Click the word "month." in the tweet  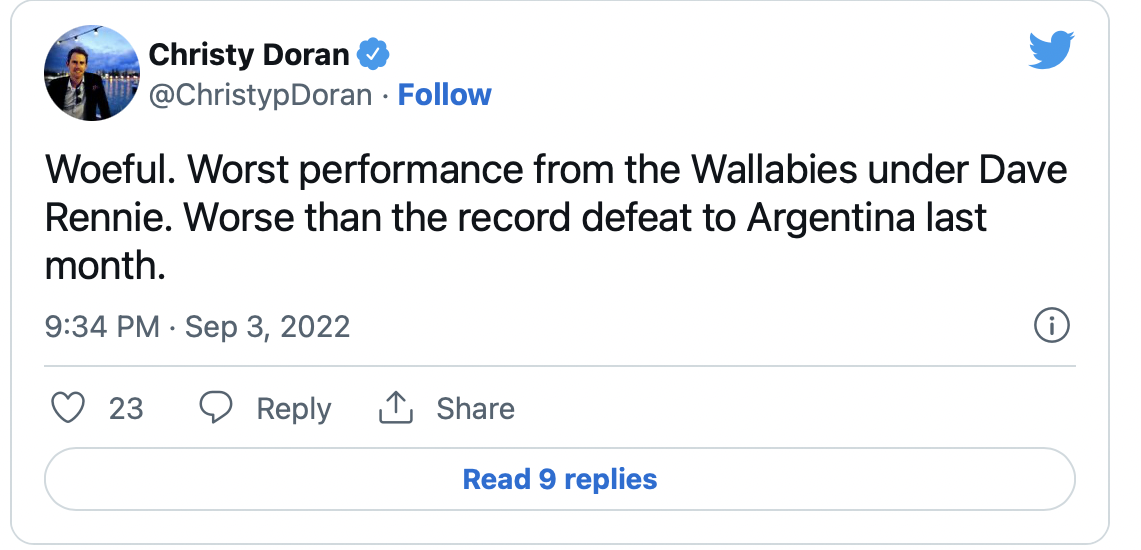[x=104, y=266]
